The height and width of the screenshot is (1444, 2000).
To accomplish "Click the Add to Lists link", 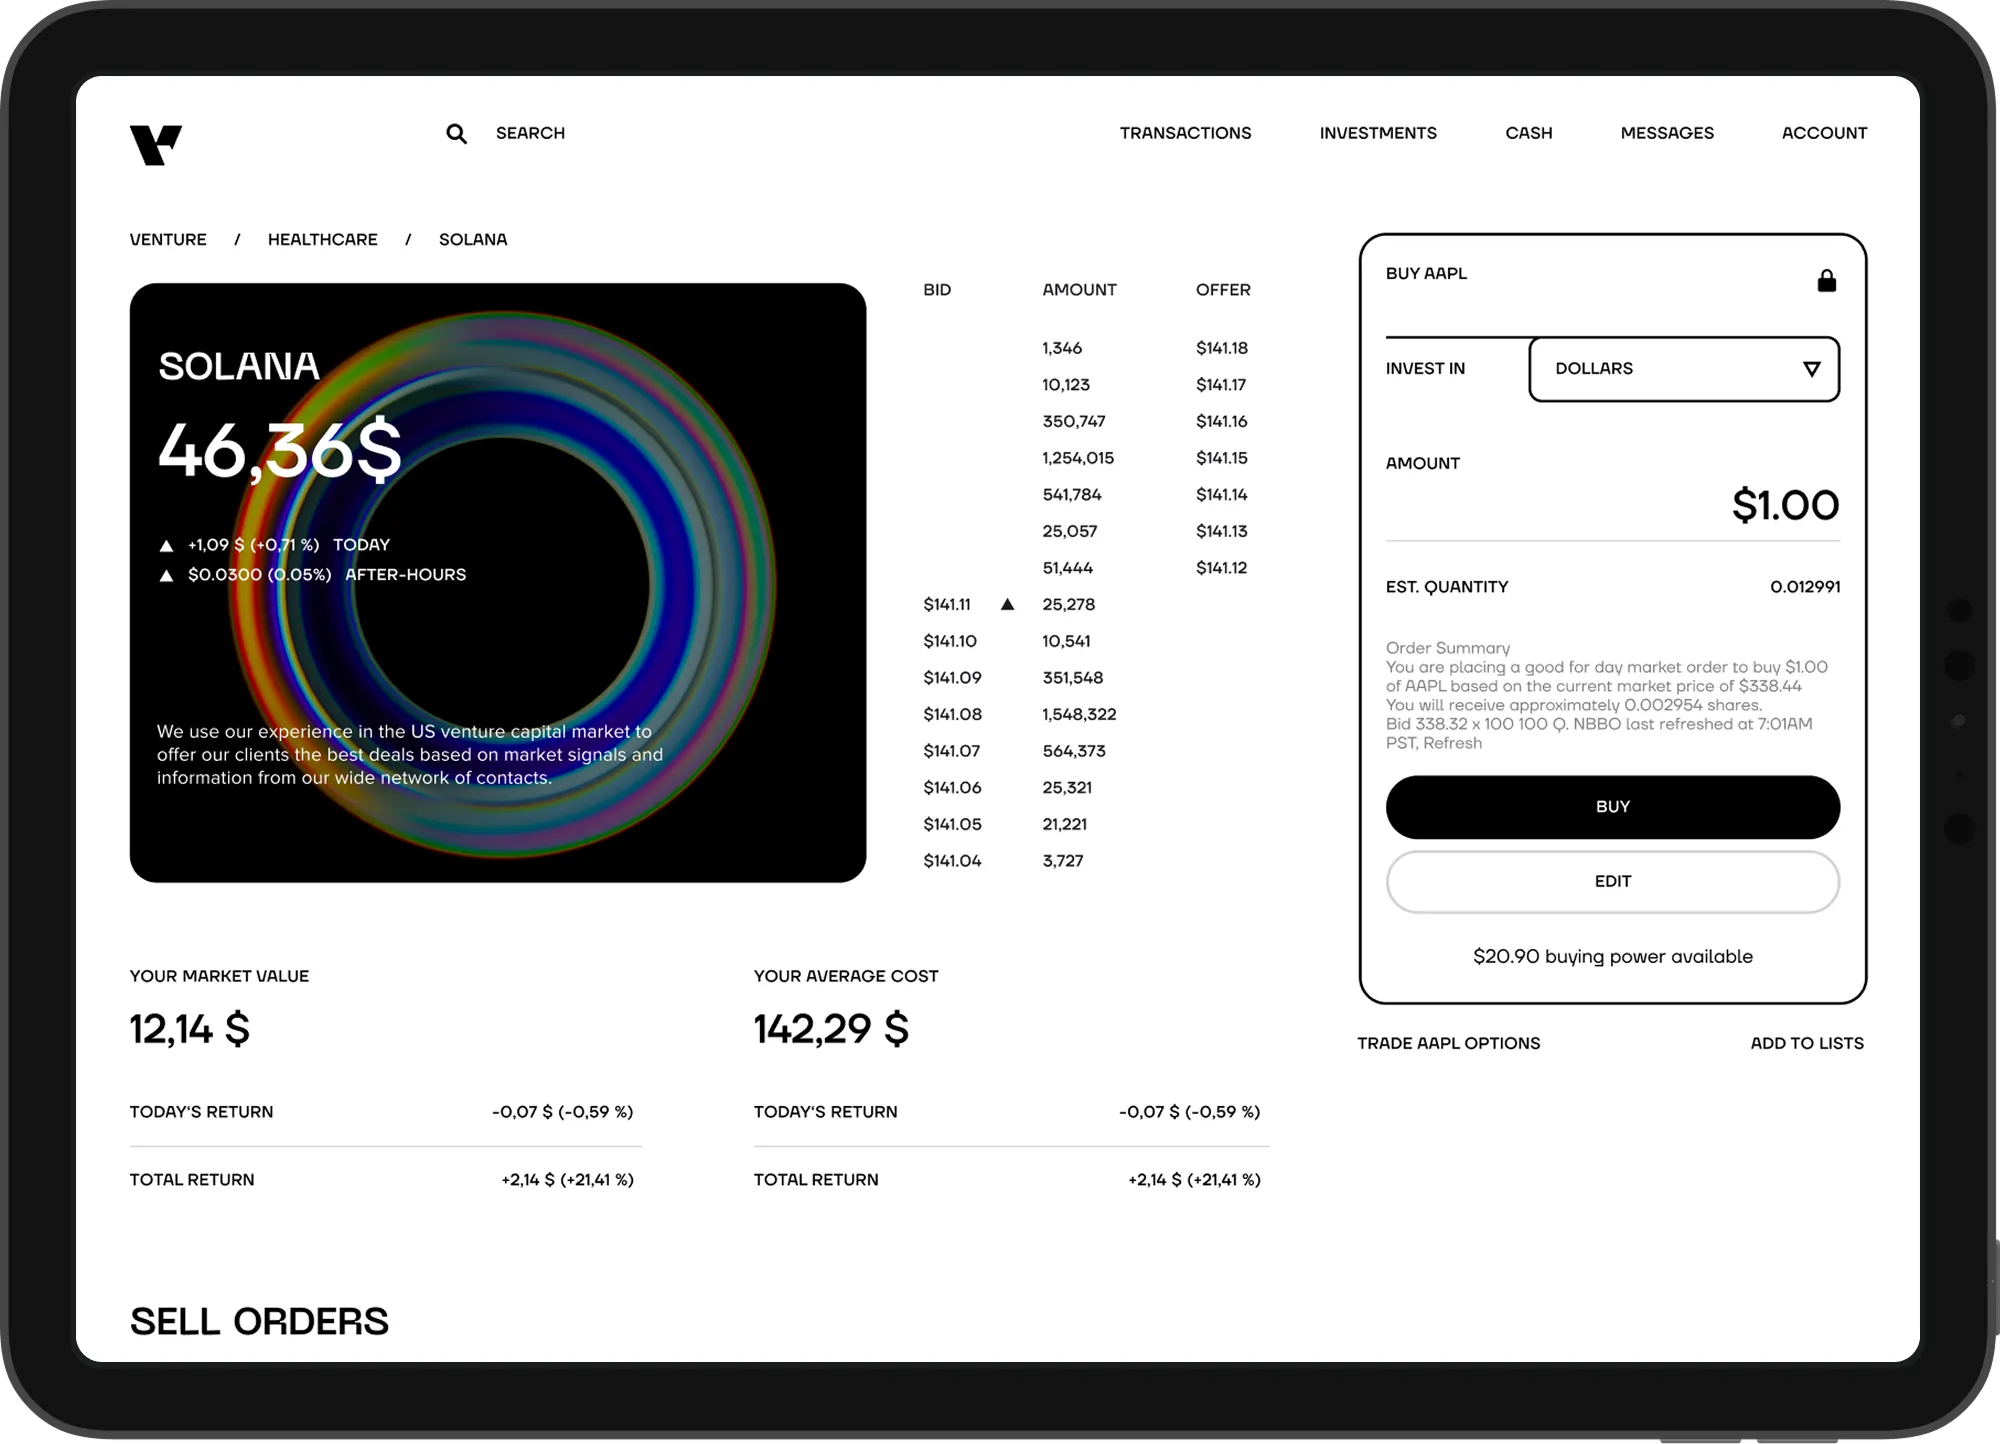I will pyautogui.click(x=1806, y=1043).
